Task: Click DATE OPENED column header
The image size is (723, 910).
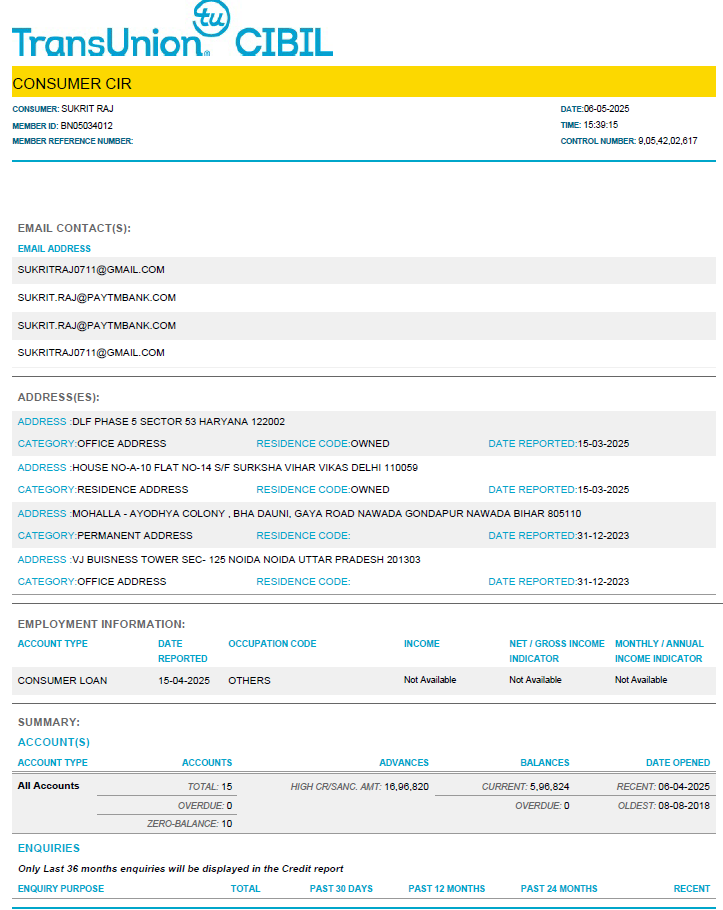Action: coord(678,763)
